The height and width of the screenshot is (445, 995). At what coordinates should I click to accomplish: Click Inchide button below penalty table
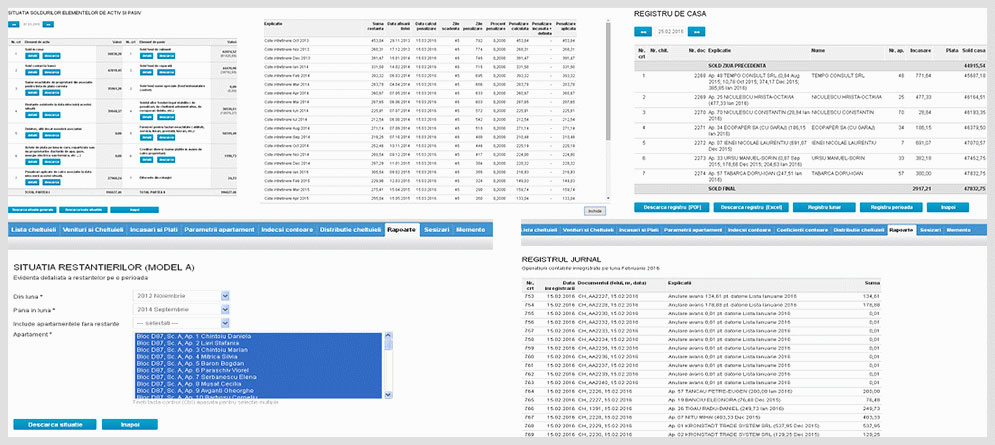tap(596, 212)
